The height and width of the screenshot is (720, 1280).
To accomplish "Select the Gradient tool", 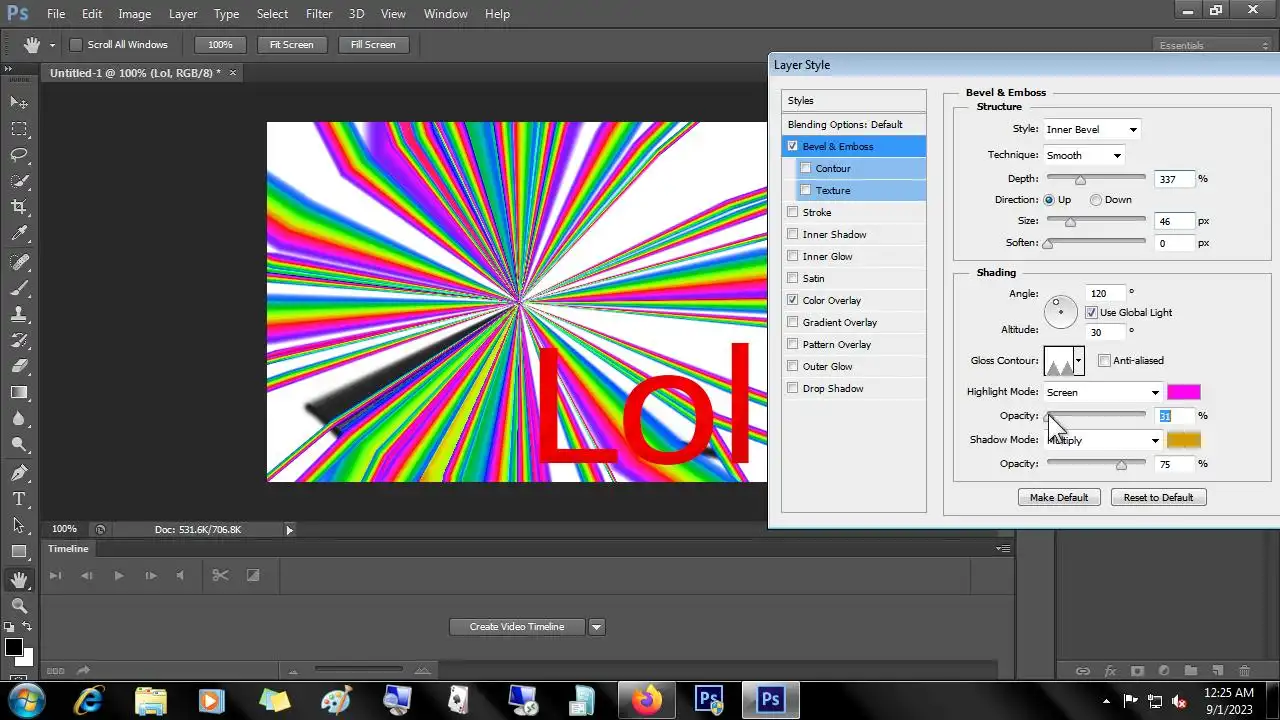I will tap(19, 392).
